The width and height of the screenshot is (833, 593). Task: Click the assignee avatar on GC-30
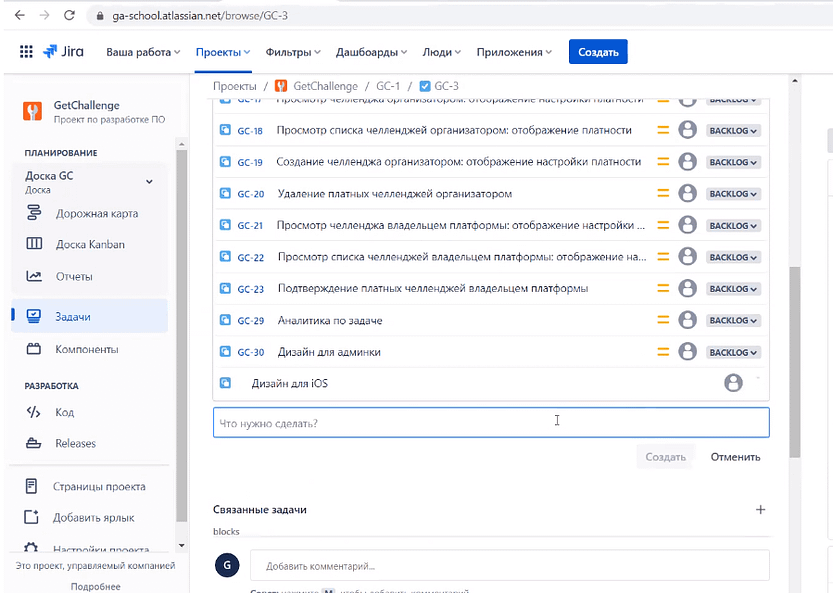[687, 351]
